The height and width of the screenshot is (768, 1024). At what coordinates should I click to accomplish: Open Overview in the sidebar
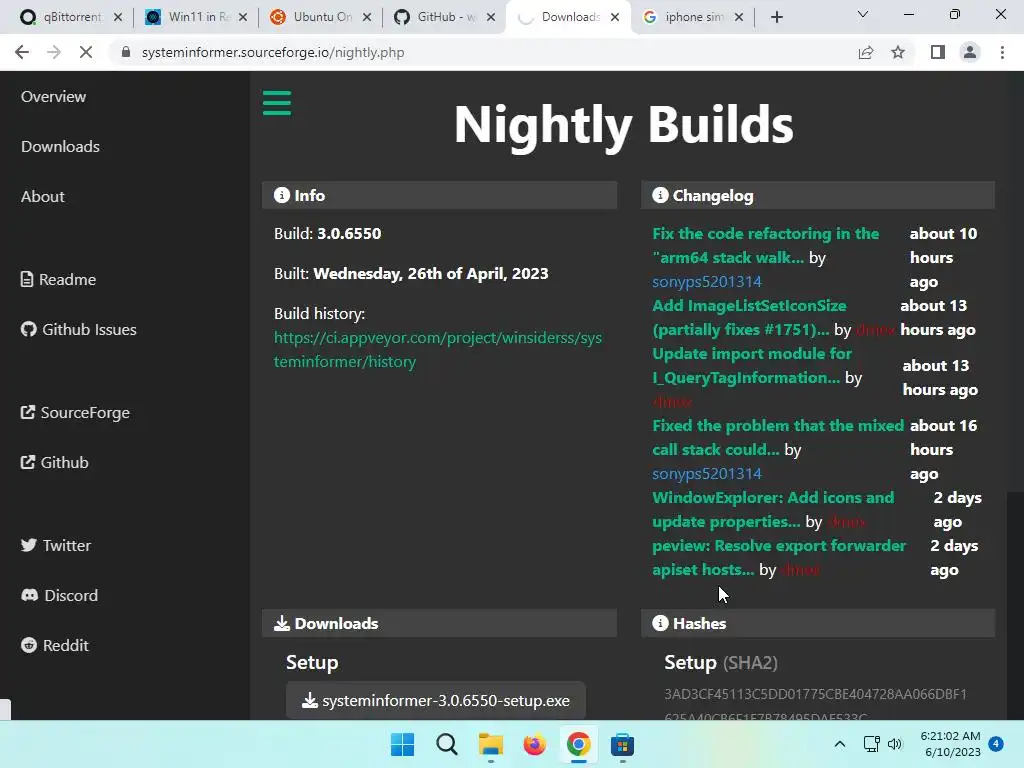pyautogui.click(x=54, y=97)
